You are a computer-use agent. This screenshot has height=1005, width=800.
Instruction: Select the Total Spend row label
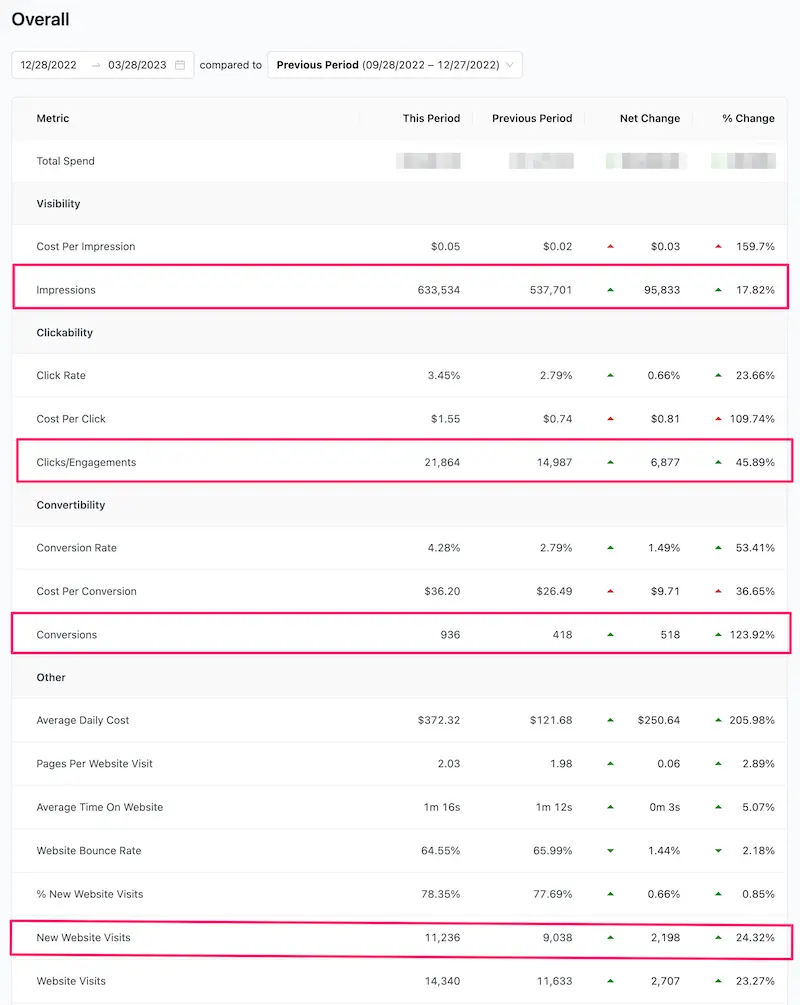tap(65, 161)
